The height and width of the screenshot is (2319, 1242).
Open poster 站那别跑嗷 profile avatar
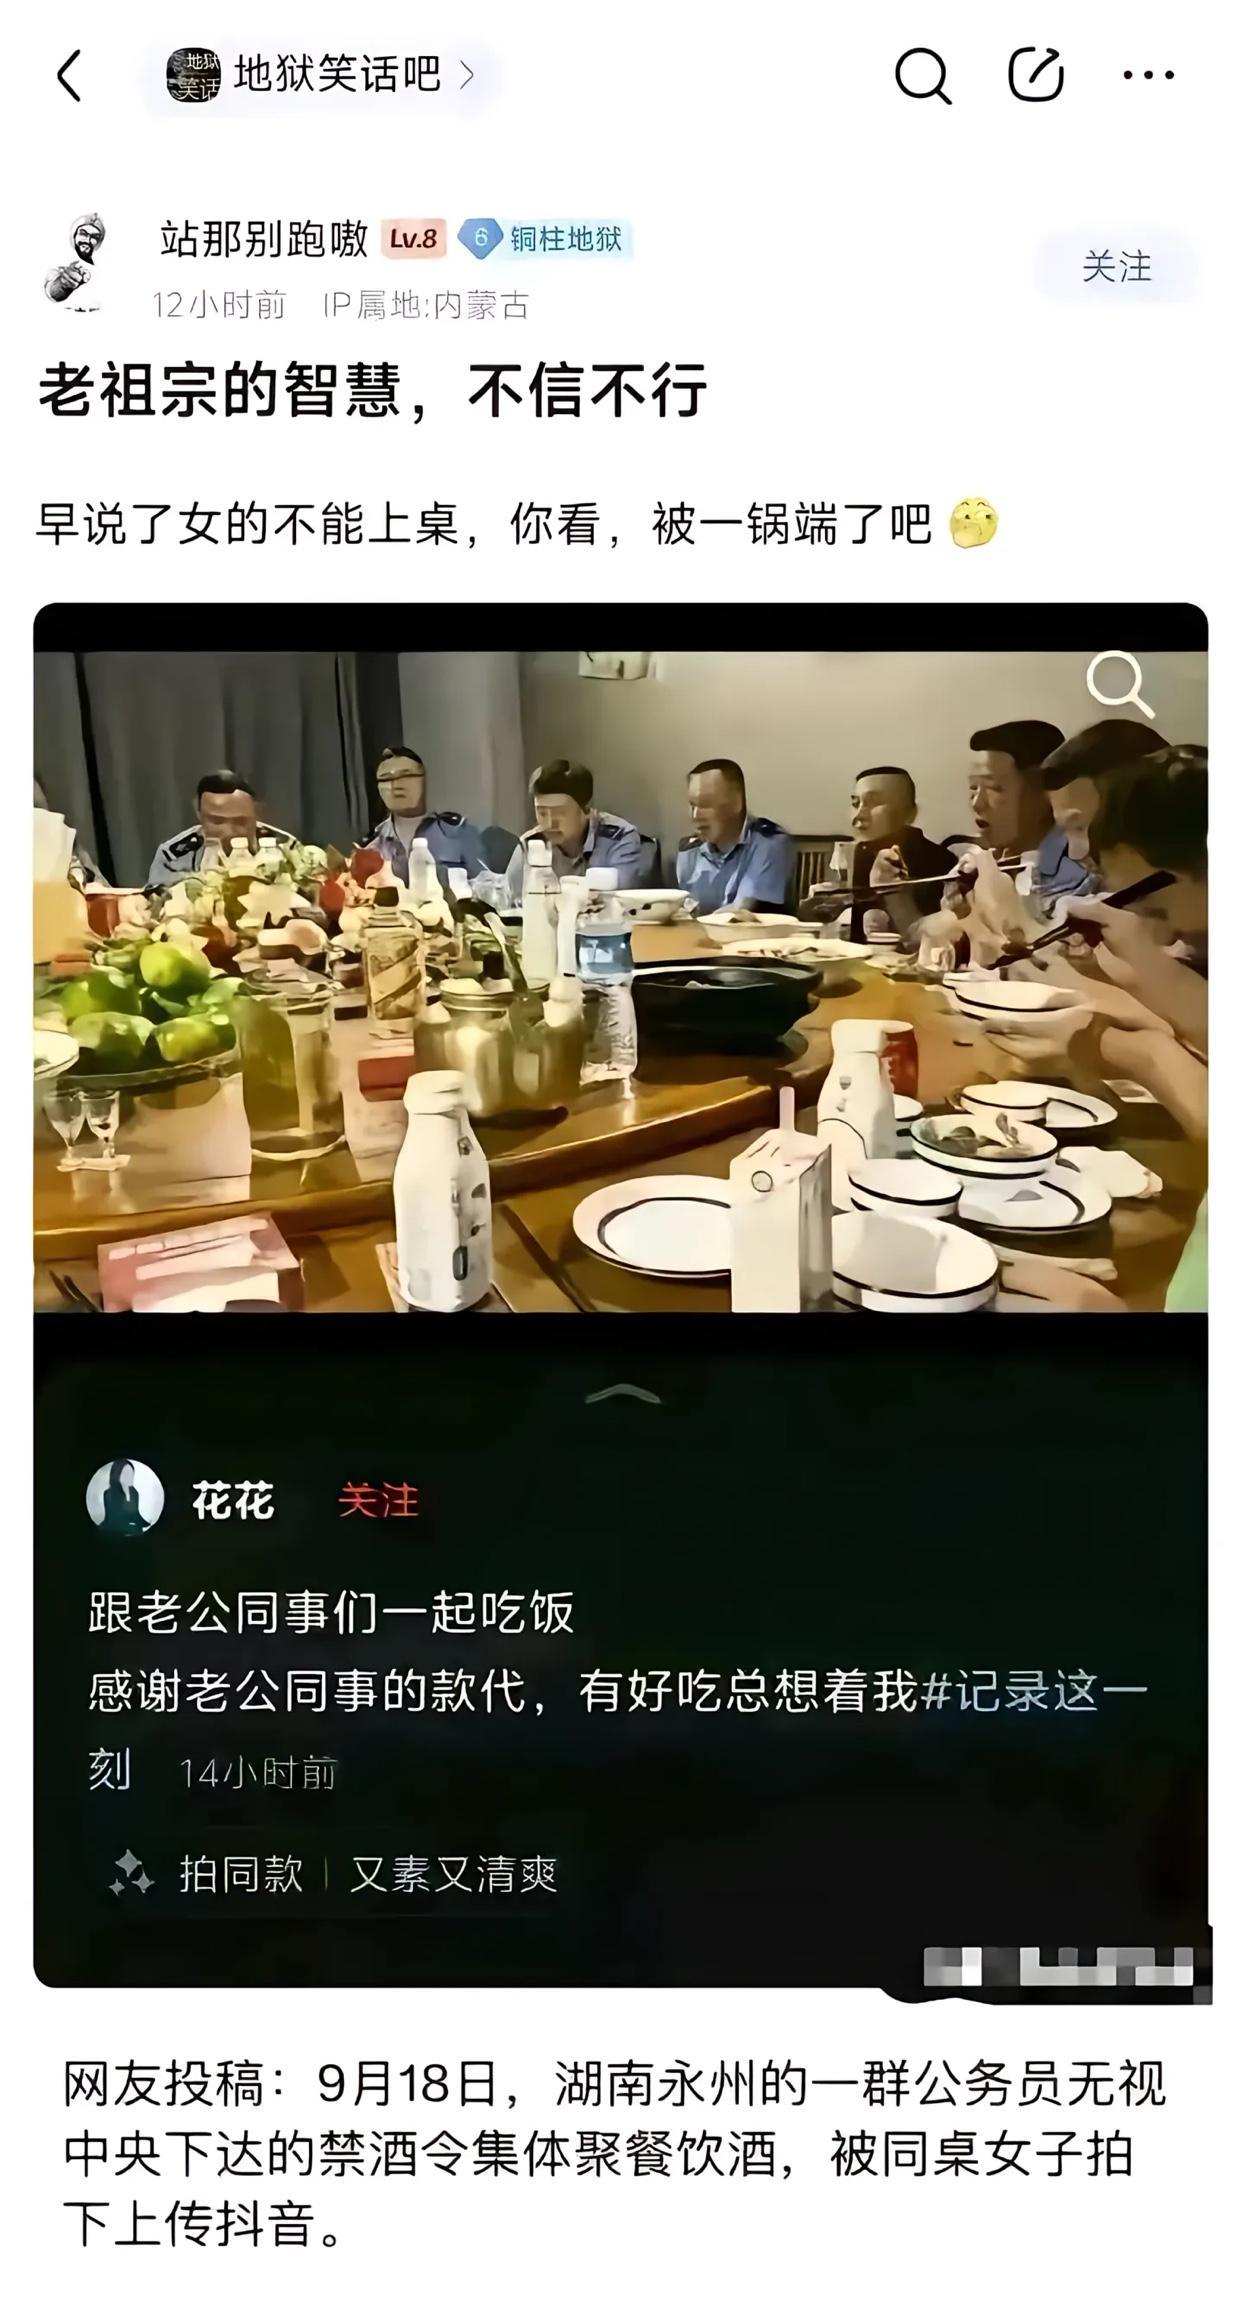[x=77, y=263]
